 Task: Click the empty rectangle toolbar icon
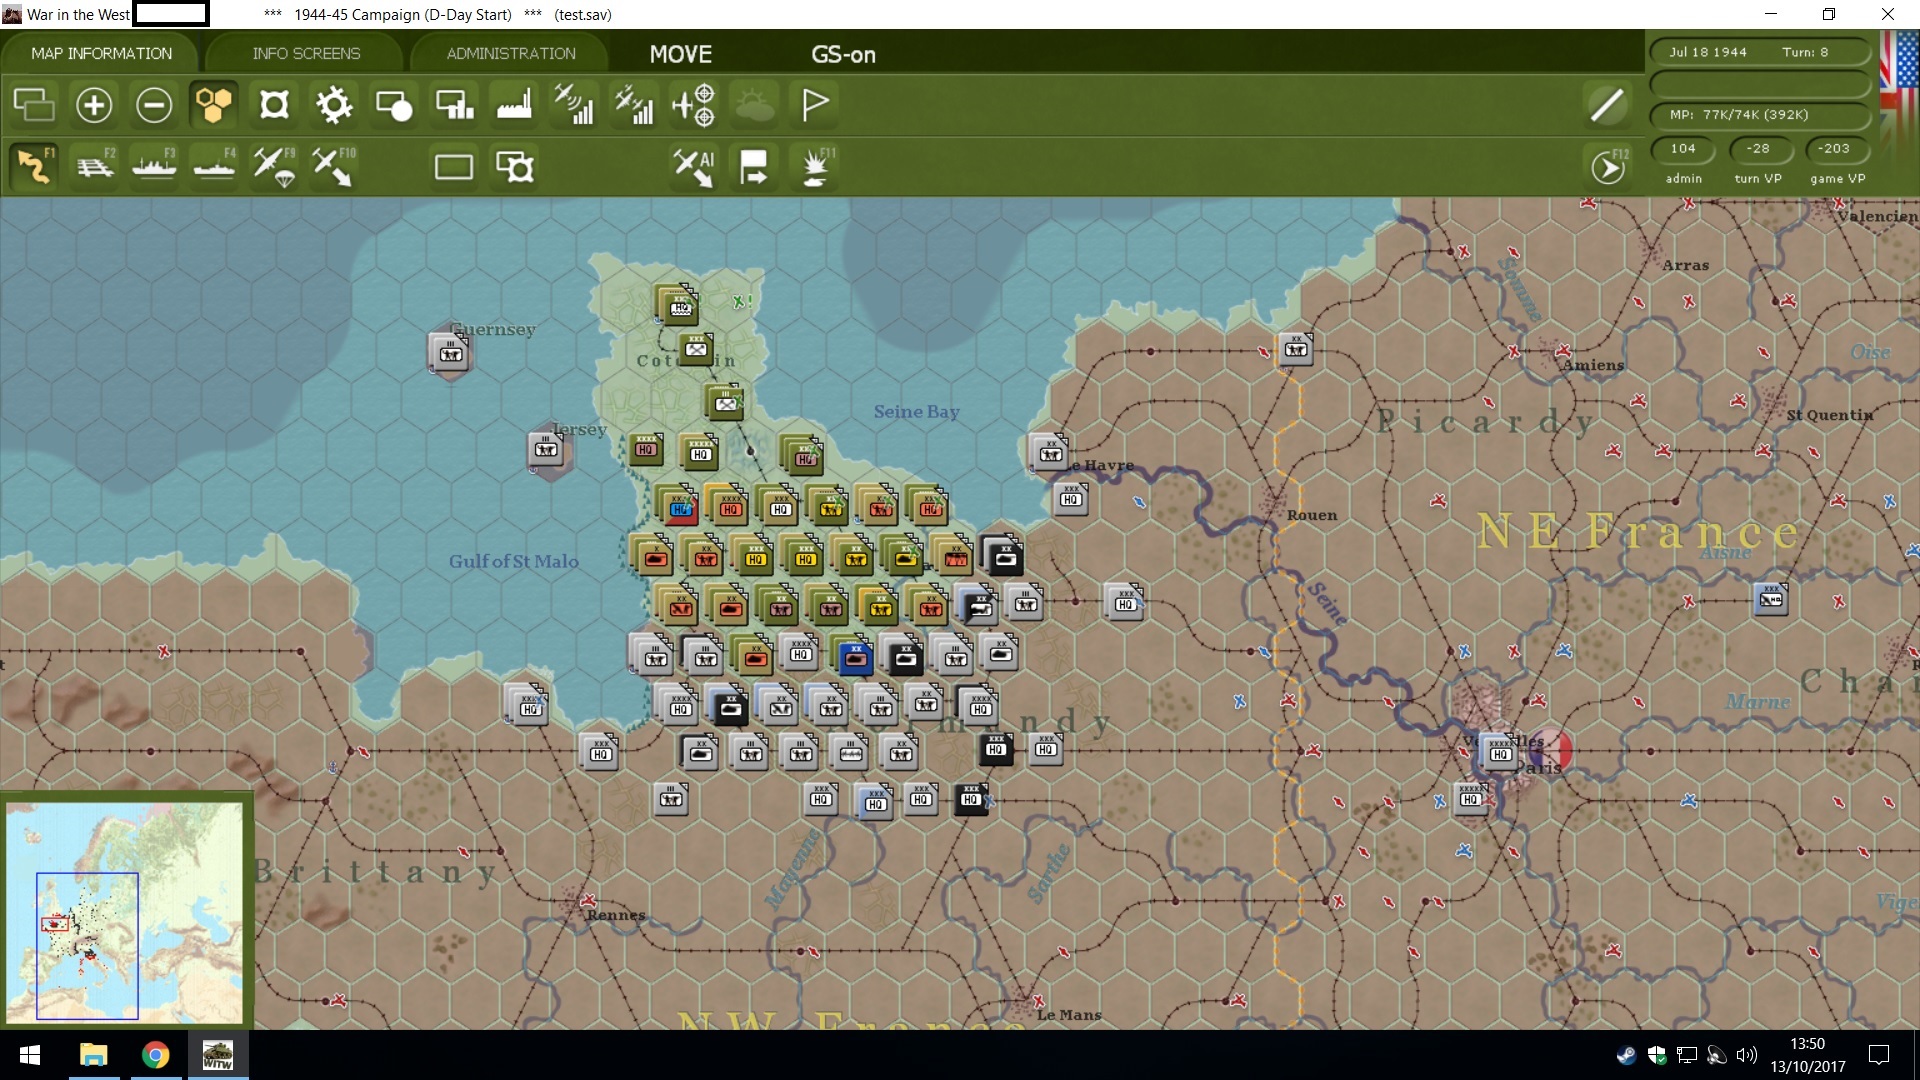click(454, 166)
